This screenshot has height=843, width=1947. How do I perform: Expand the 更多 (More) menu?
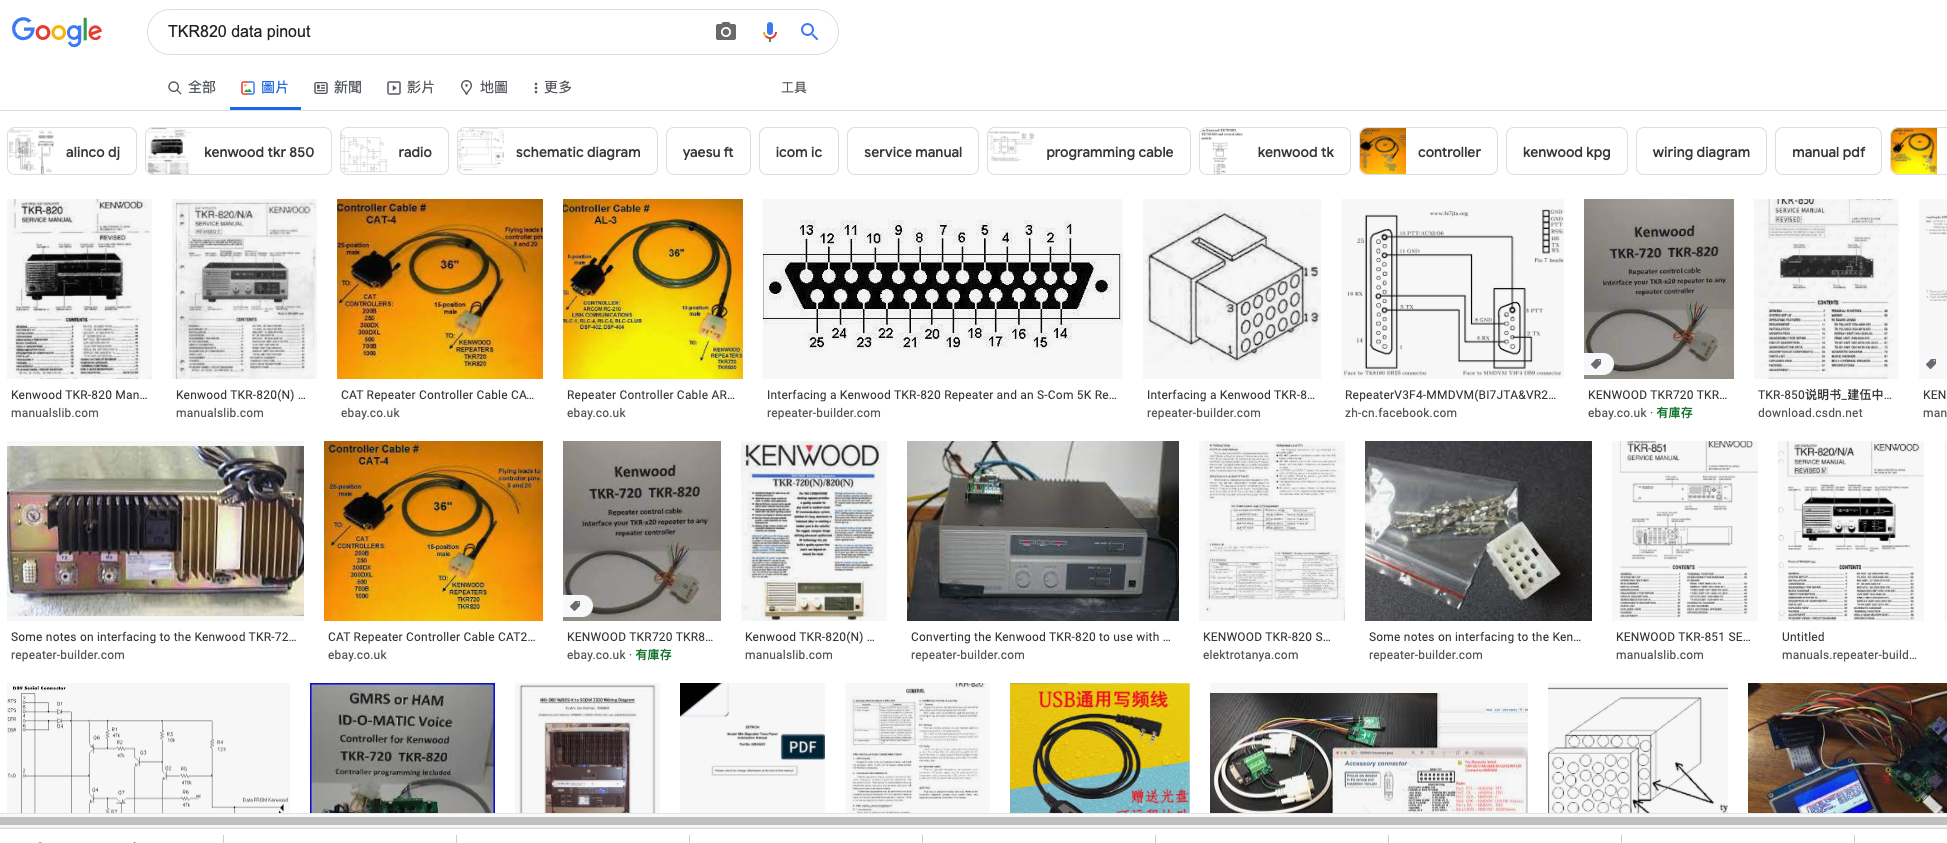(x=553, y=87)
